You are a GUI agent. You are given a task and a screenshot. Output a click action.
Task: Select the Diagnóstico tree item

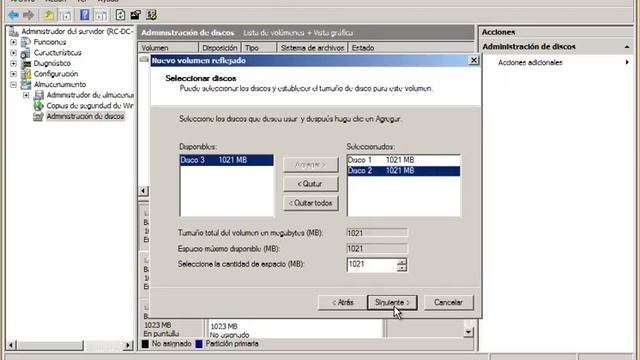point(52,63)
